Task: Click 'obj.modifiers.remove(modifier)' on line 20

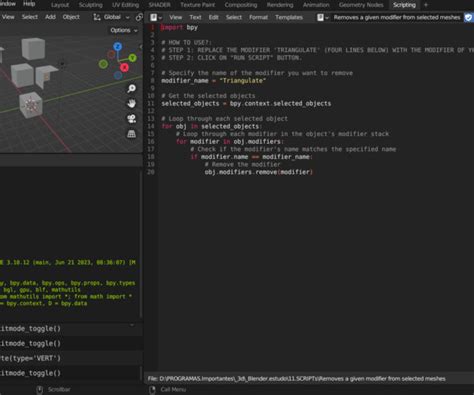Action: pyautogui.click(x=259, y=172)
